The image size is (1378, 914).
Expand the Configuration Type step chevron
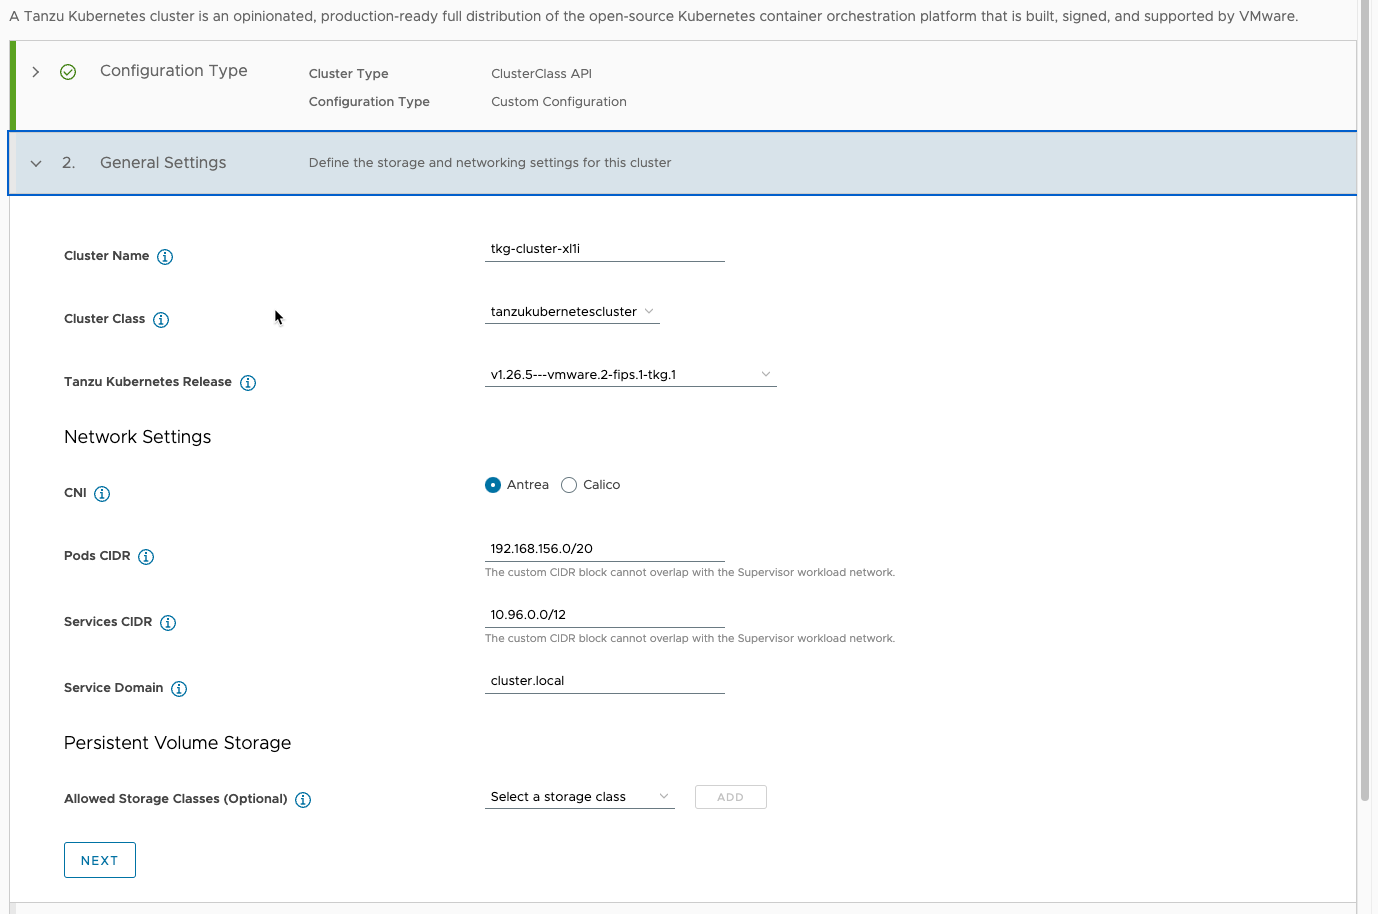(x=36, y=72)
